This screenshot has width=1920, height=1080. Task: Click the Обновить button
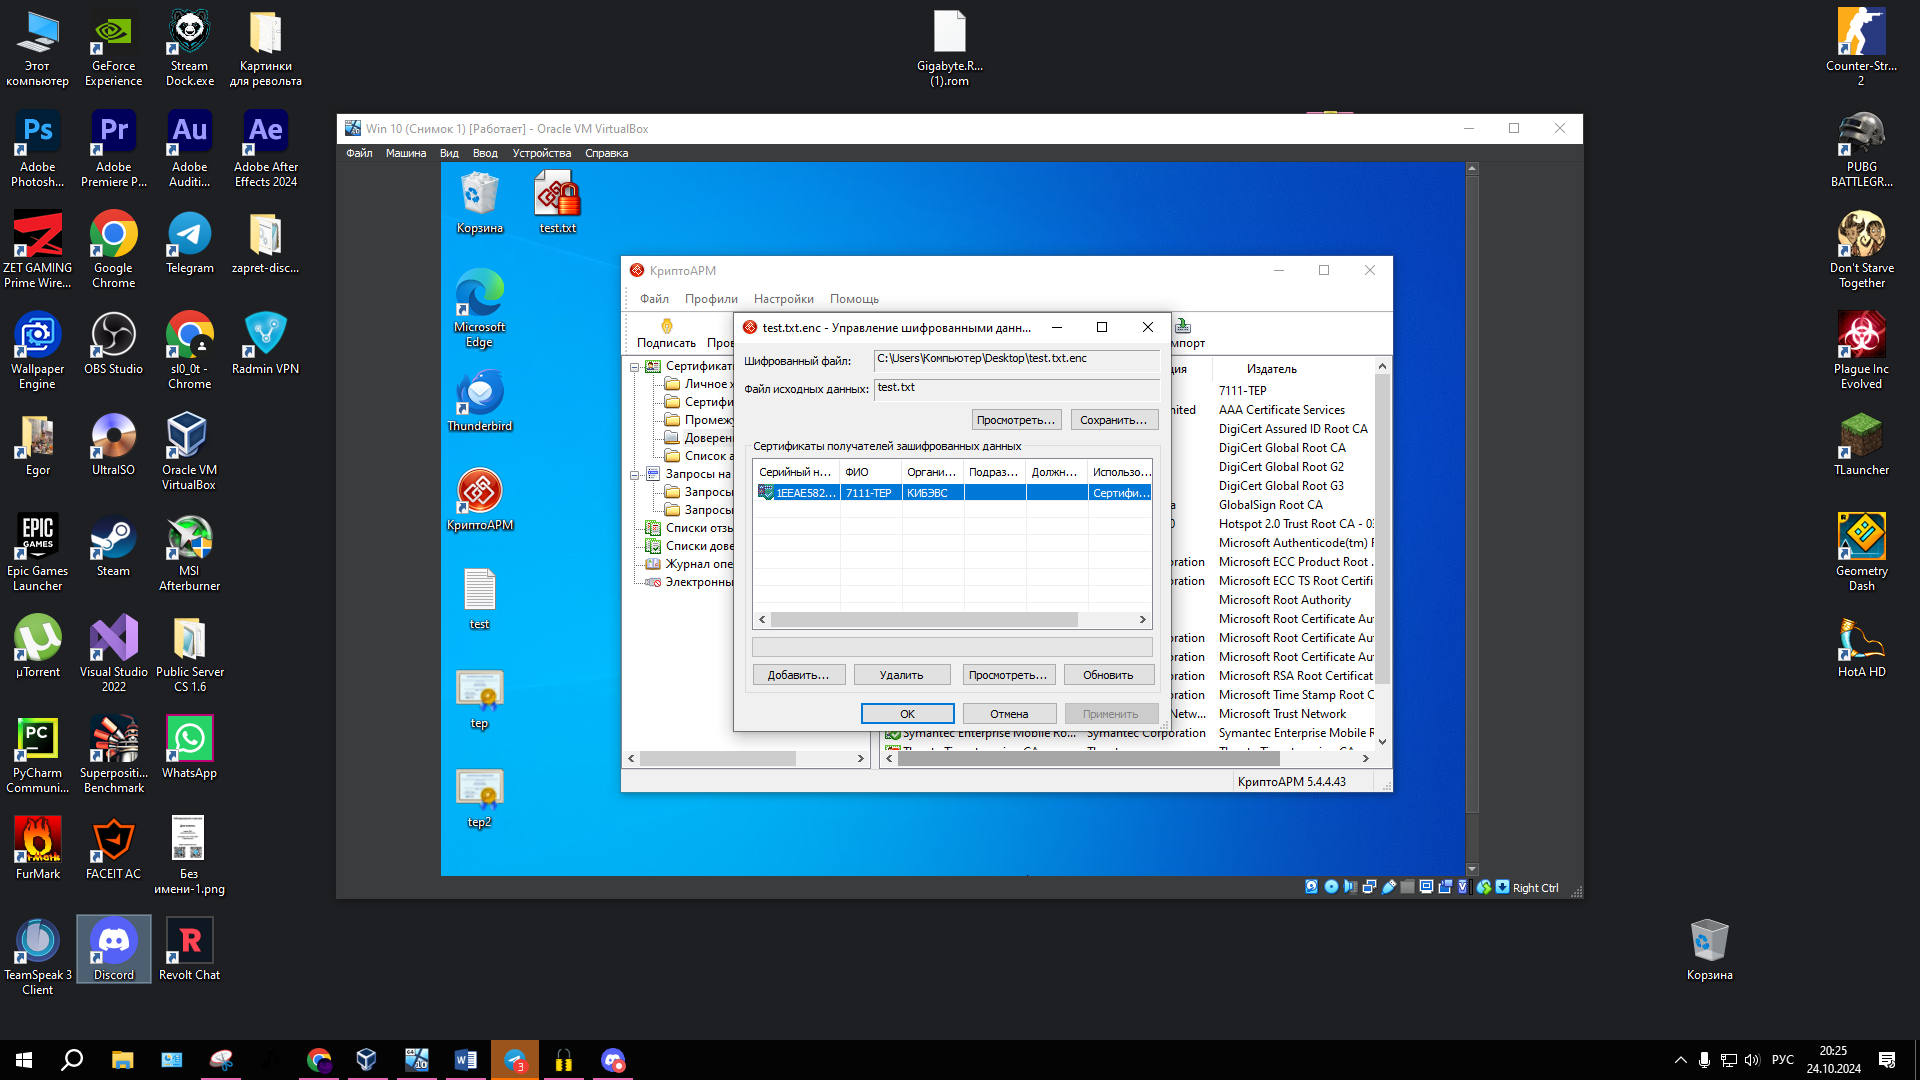pos(1108,675)
